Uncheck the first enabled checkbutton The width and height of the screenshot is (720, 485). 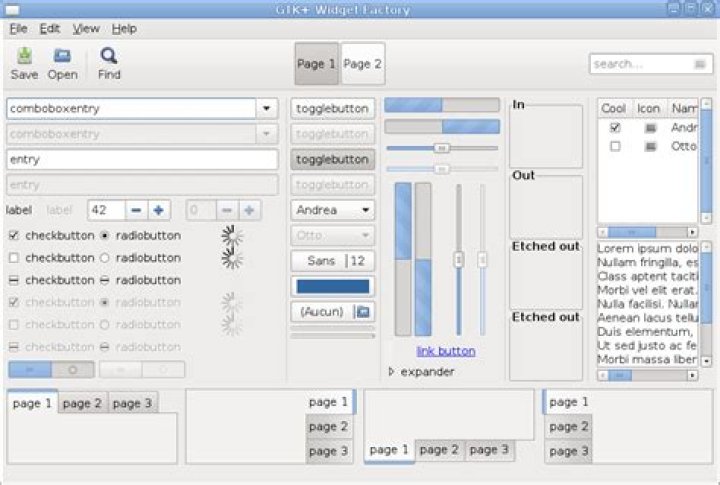tap(14, 236)
